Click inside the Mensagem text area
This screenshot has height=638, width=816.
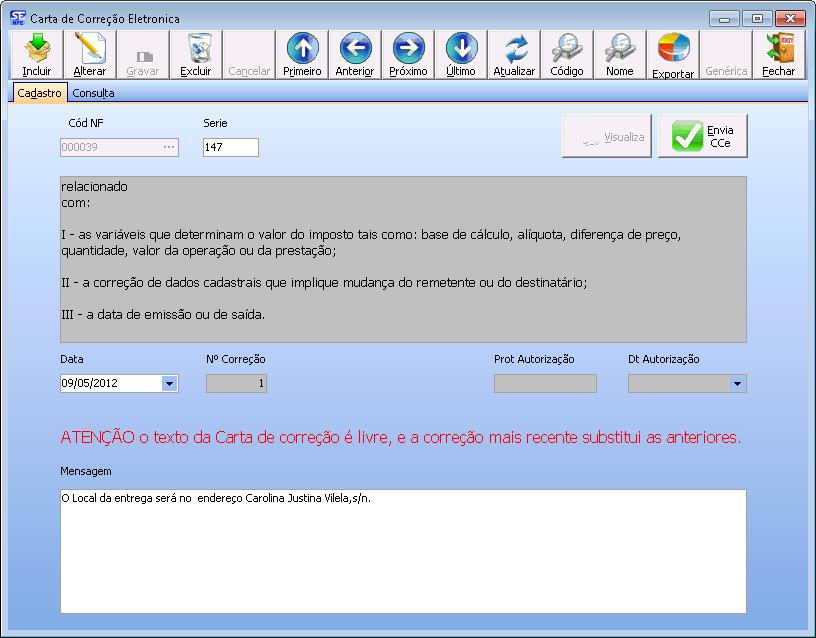click(403, 550)
